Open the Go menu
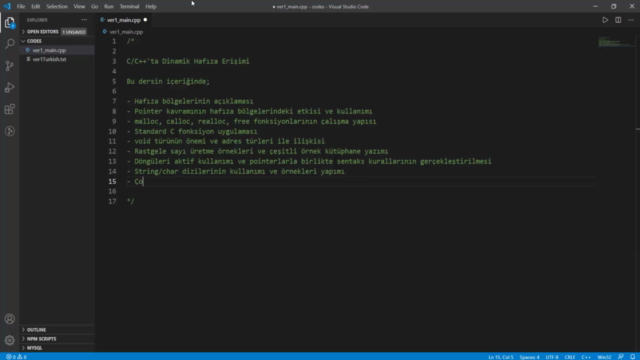Screen dimensions: 640x360 [x=94, y=7]
